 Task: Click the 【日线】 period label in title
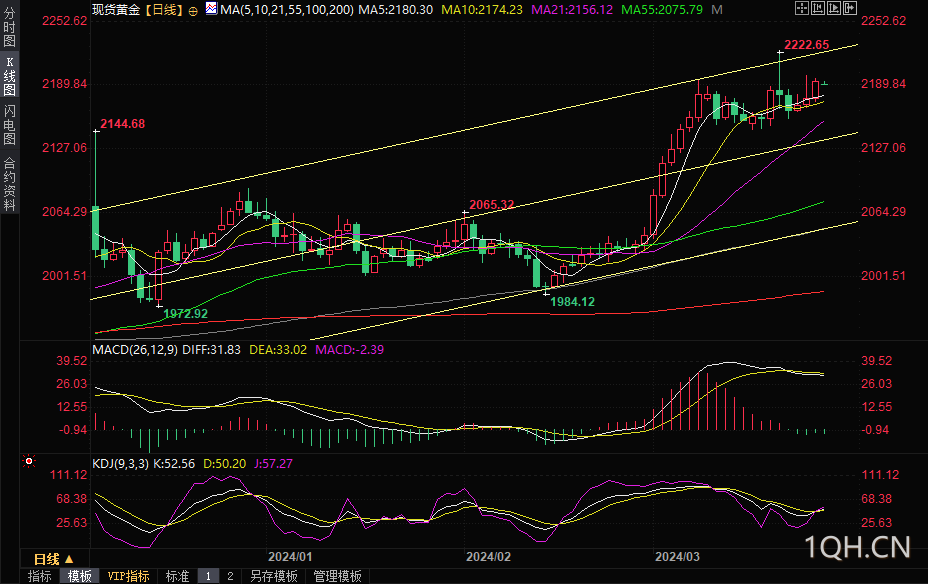(164, 10)
